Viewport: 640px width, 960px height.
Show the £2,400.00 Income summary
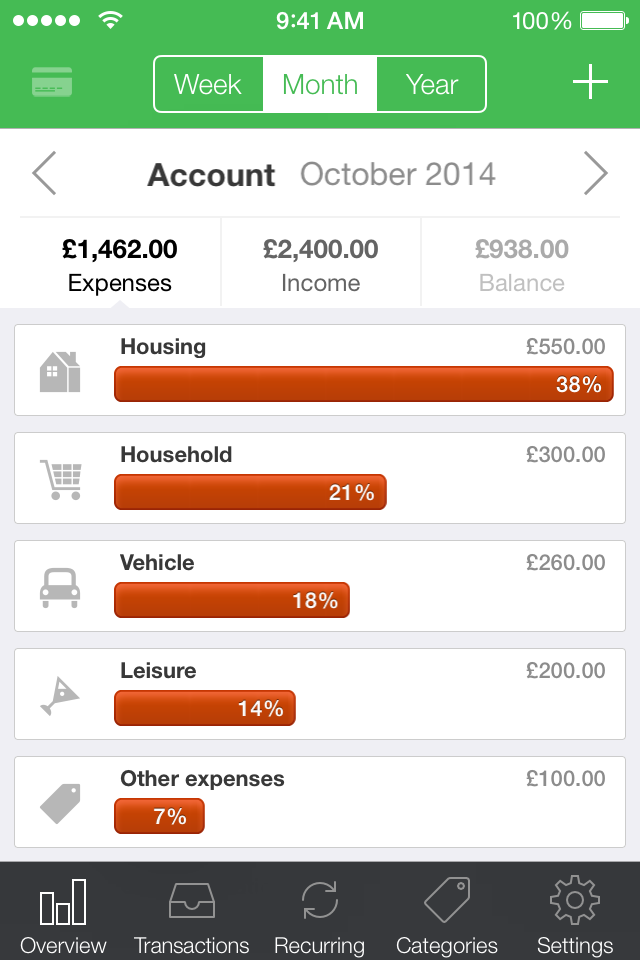pos(320,263)
